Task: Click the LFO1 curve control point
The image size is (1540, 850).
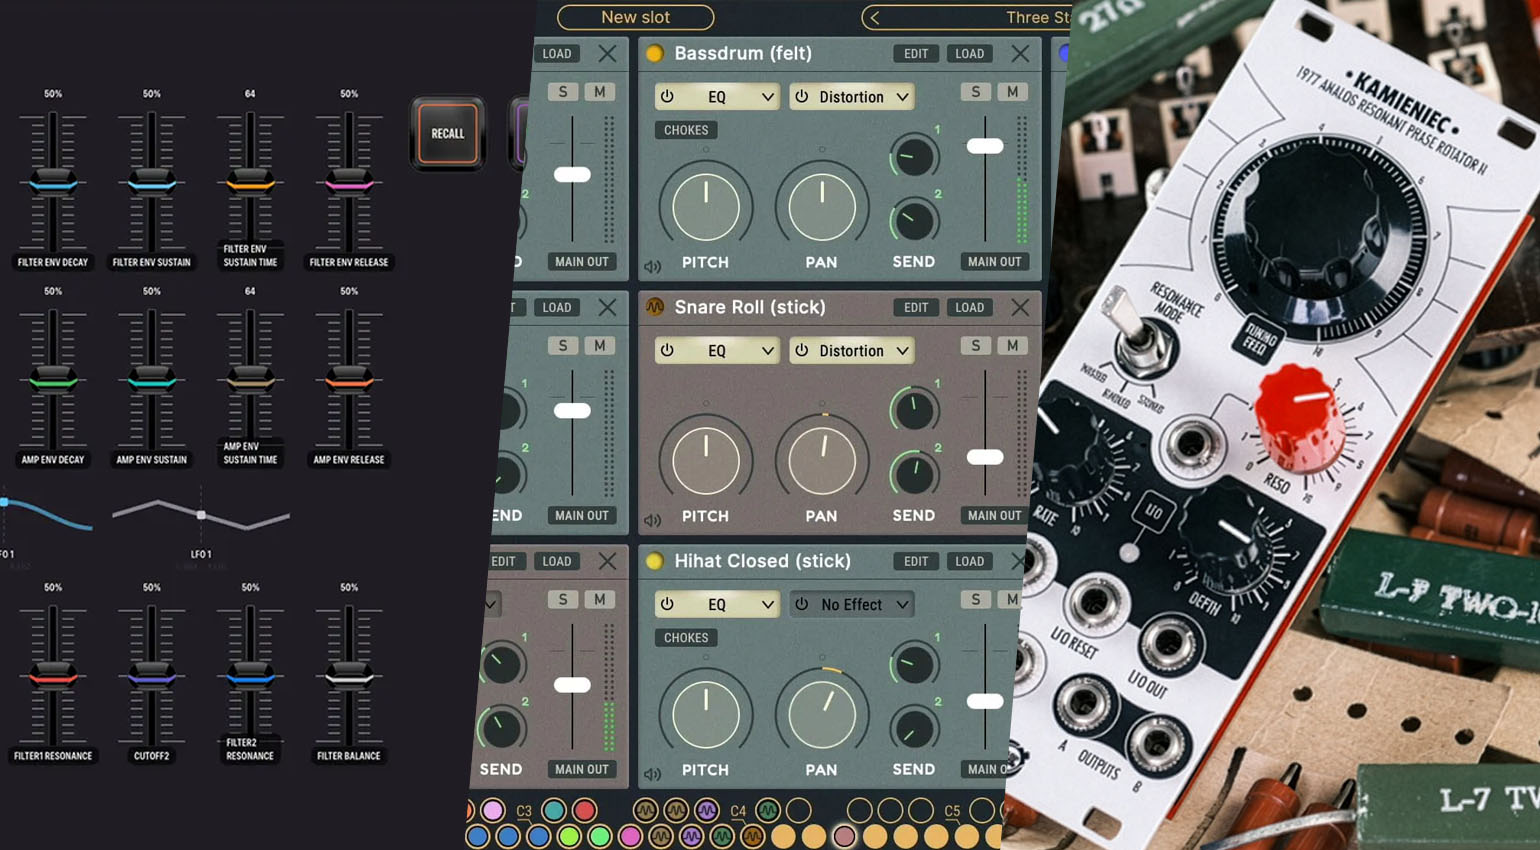Action: [201, 515]
